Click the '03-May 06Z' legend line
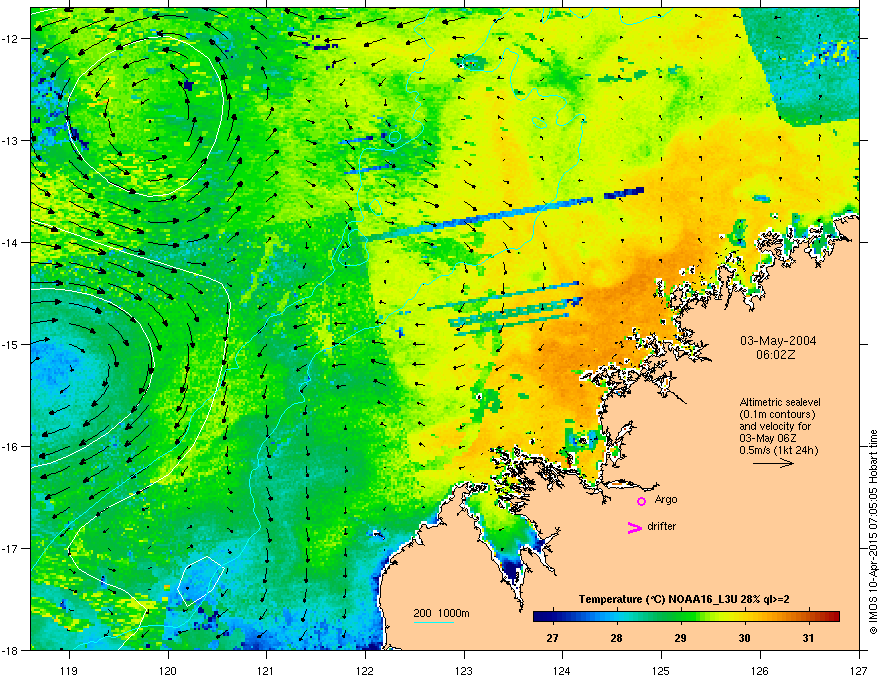The image size is (880, 680). [768, 438]
